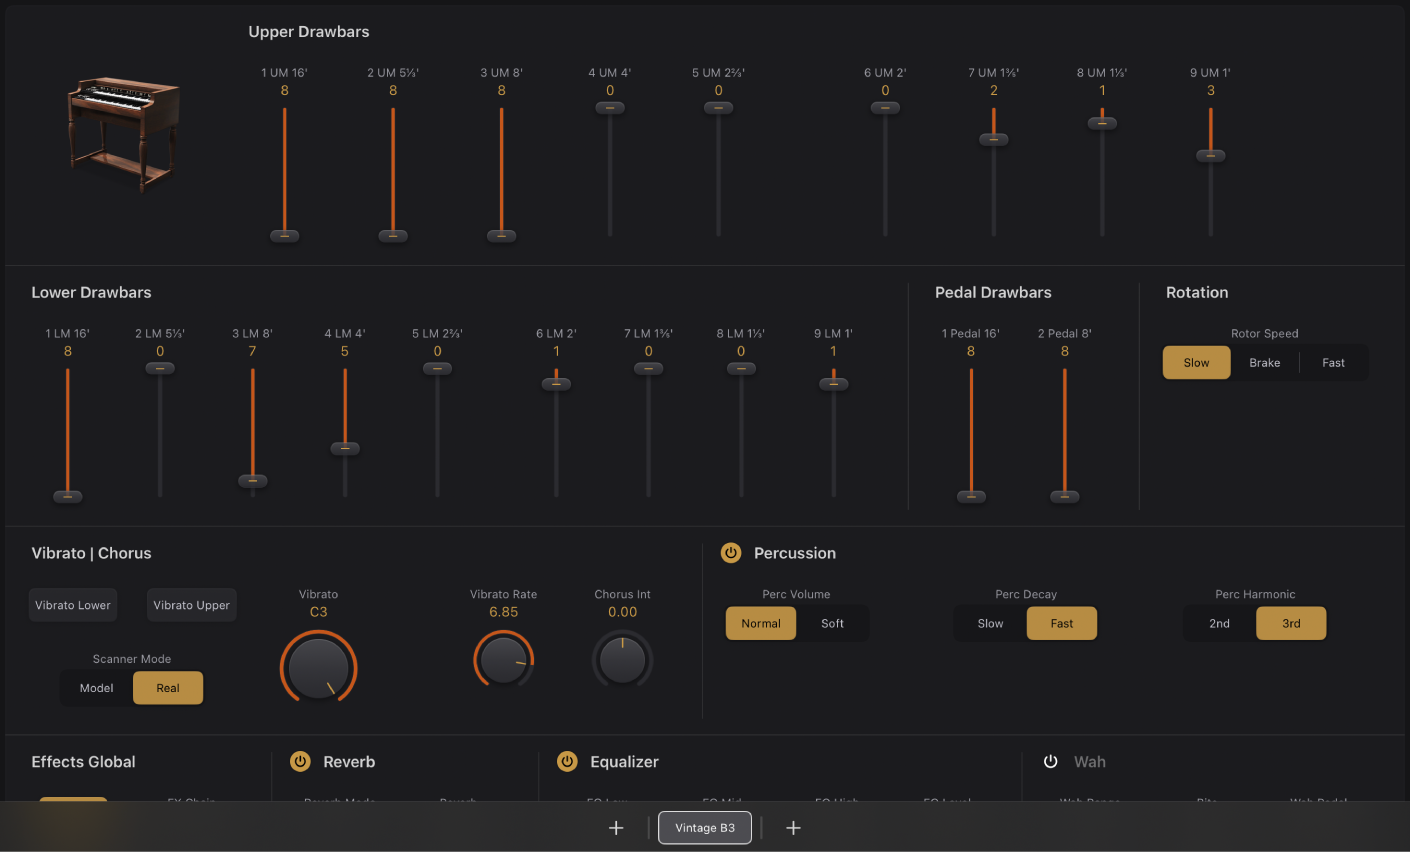
Task: Enable the Wah effect power icon
Action: click(1051, 762)
